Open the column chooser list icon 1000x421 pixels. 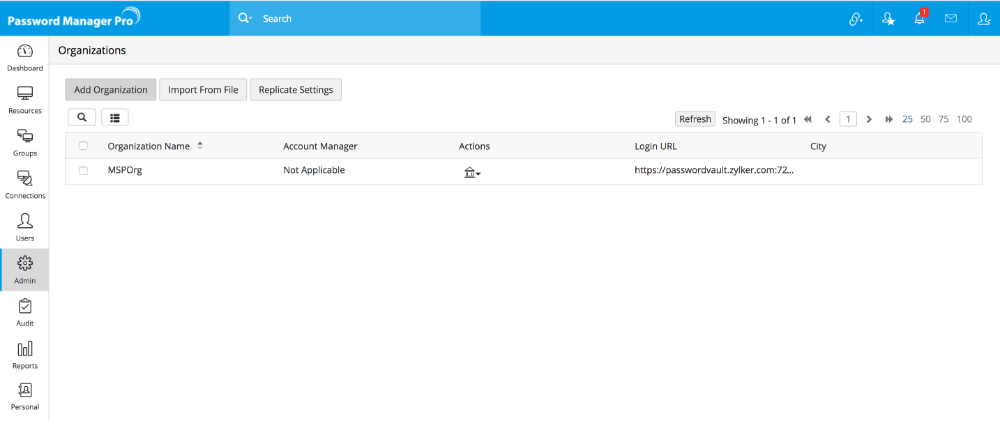point(115,117)
